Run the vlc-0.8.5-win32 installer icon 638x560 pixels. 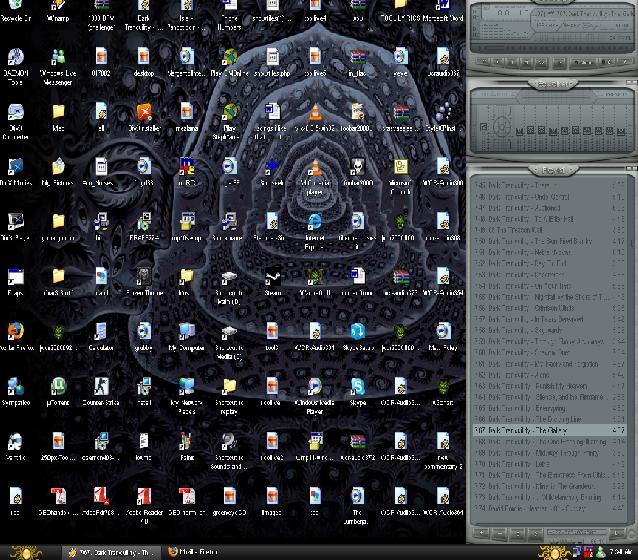pyautogui.click(x=315, y=117)
